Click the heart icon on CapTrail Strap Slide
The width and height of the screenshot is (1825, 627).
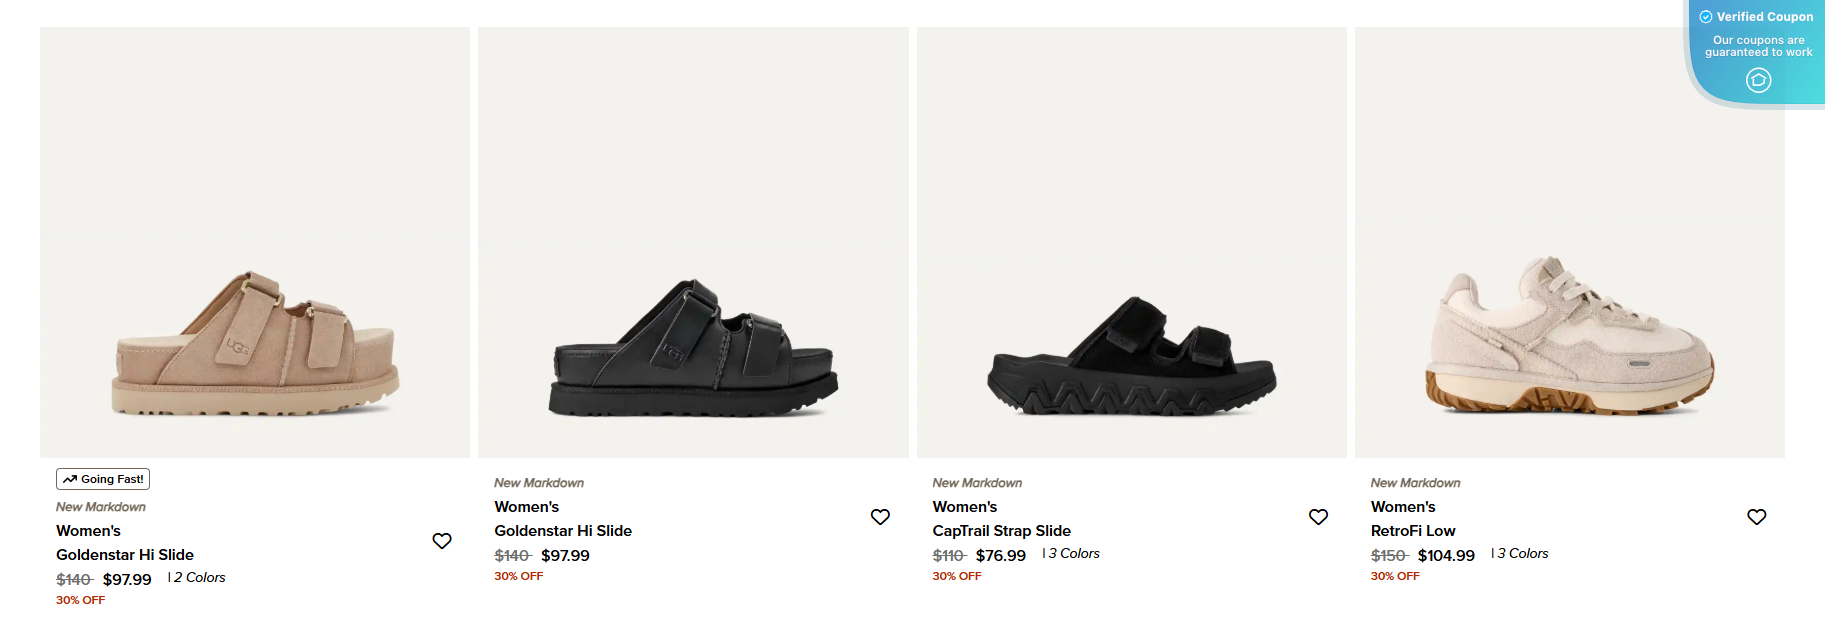point(1319,517)
